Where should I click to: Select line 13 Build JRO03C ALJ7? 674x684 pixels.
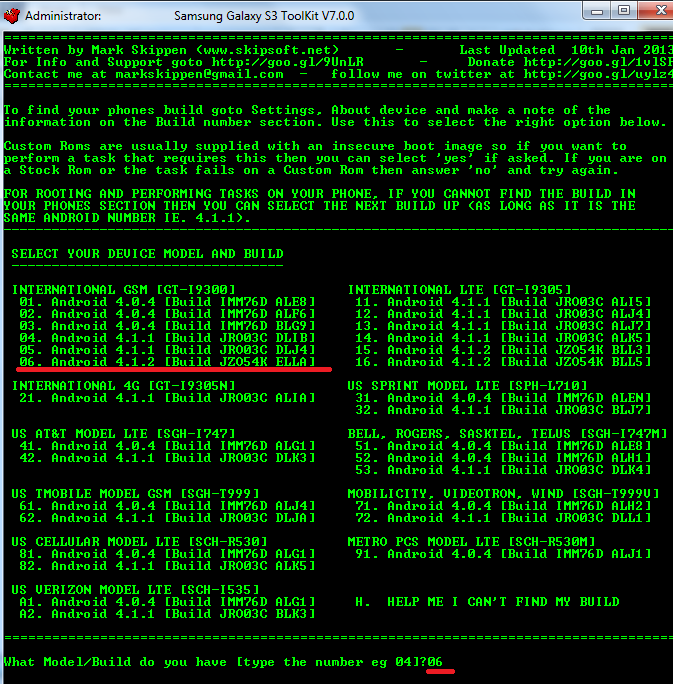(x=503, y=326)
